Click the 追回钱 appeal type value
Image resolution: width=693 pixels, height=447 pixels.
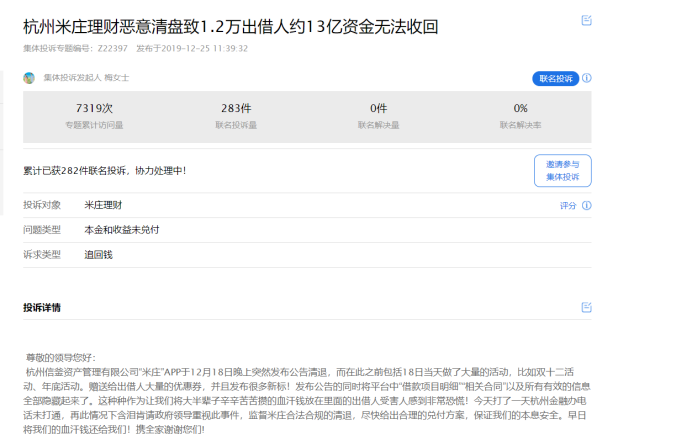click(x=98, y=255)
